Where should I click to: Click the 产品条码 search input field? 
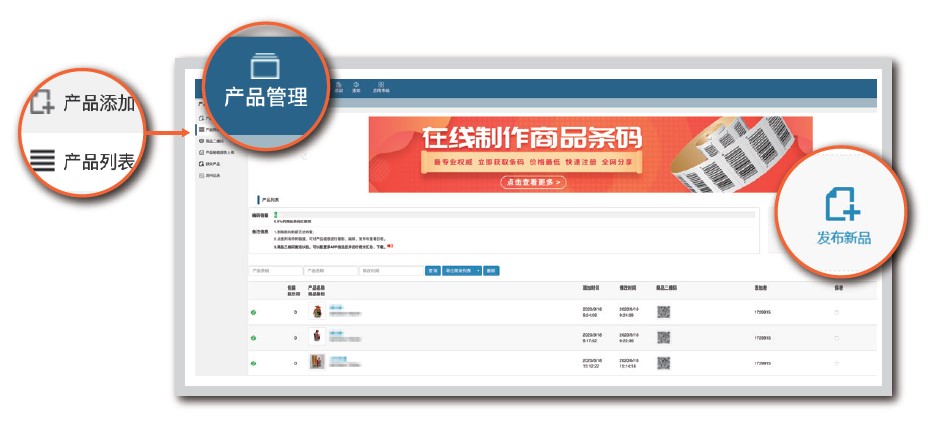pos(275,270)
